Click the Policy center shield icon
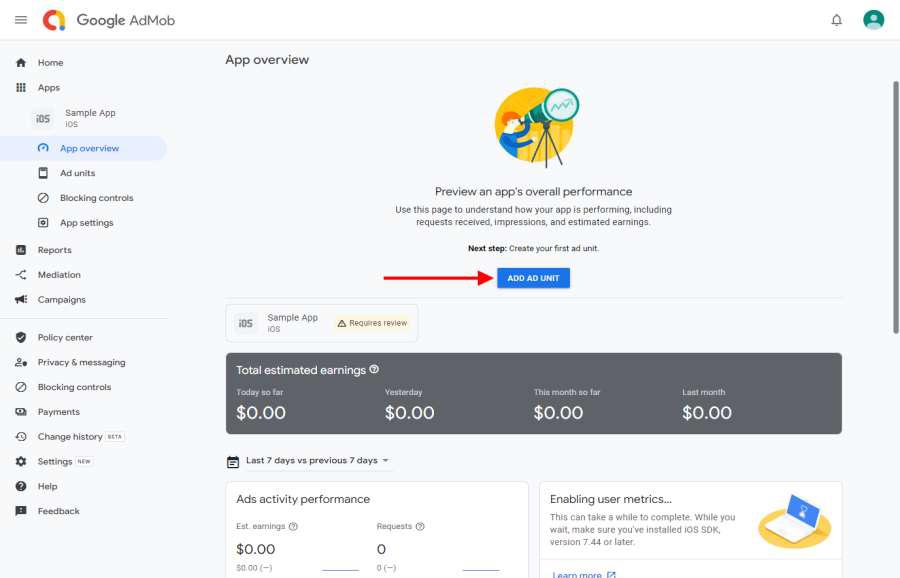The height and width of the screenshot is (578, 900). (x=21, y=338)
